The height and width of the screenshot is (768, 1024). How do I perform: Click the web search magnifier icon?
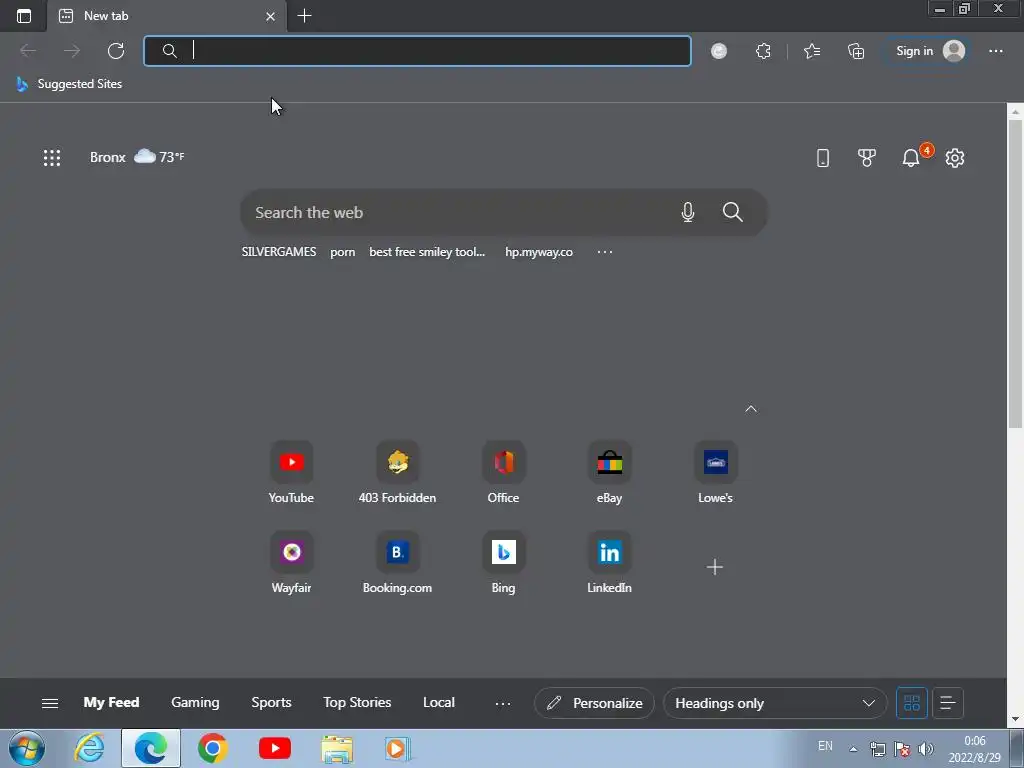732,212
